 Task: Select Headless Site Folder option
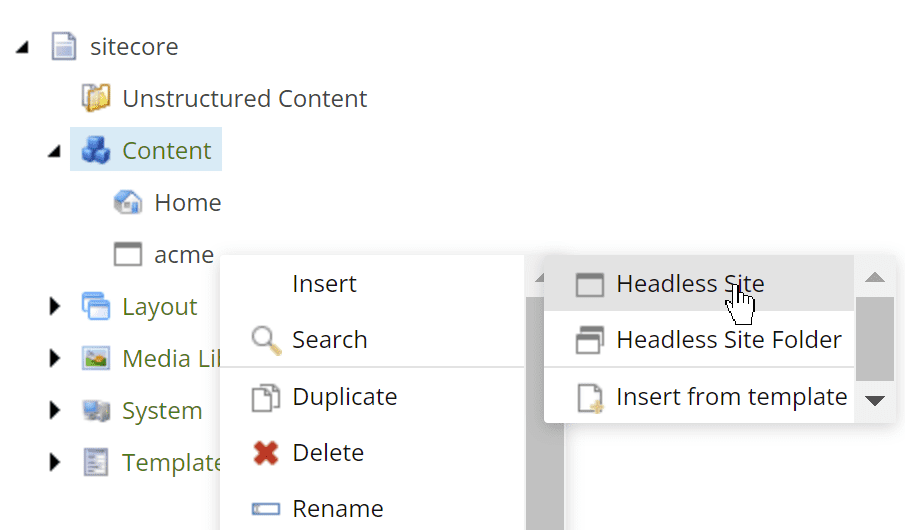pyautogui.click(x=728, y=340)
